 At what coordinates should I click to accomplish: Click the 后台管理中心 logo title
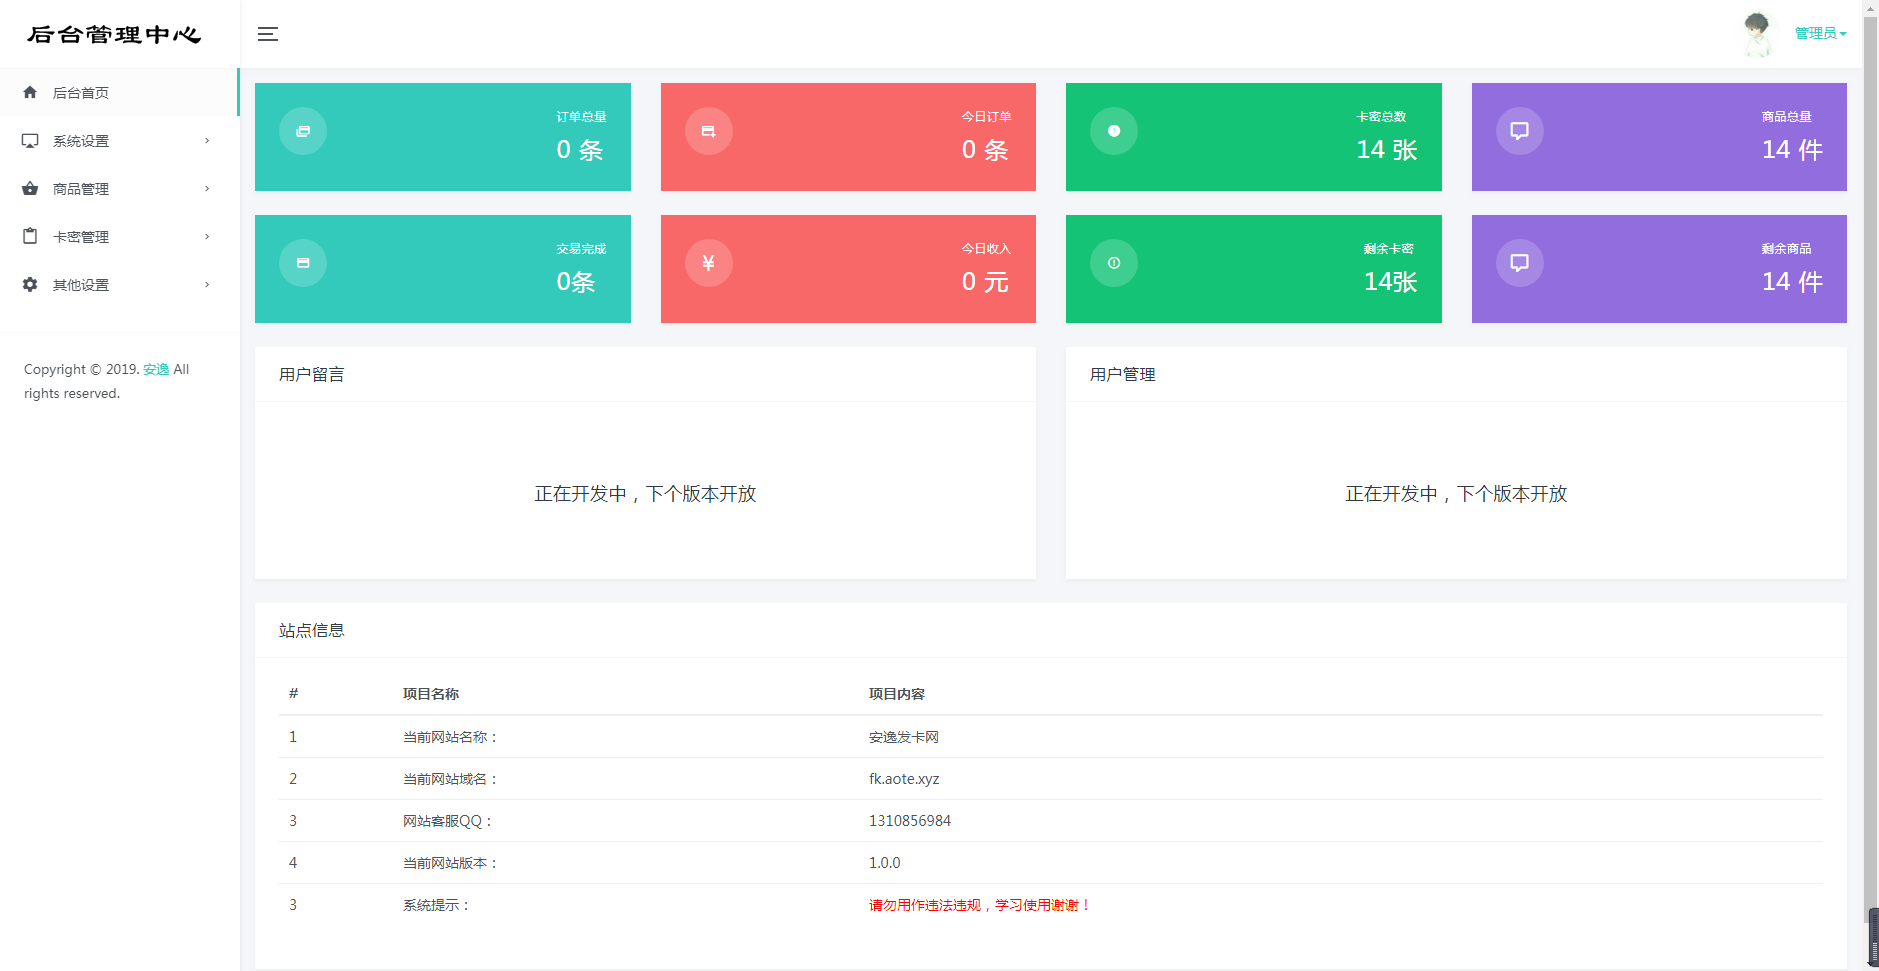[x=114, y=35]
